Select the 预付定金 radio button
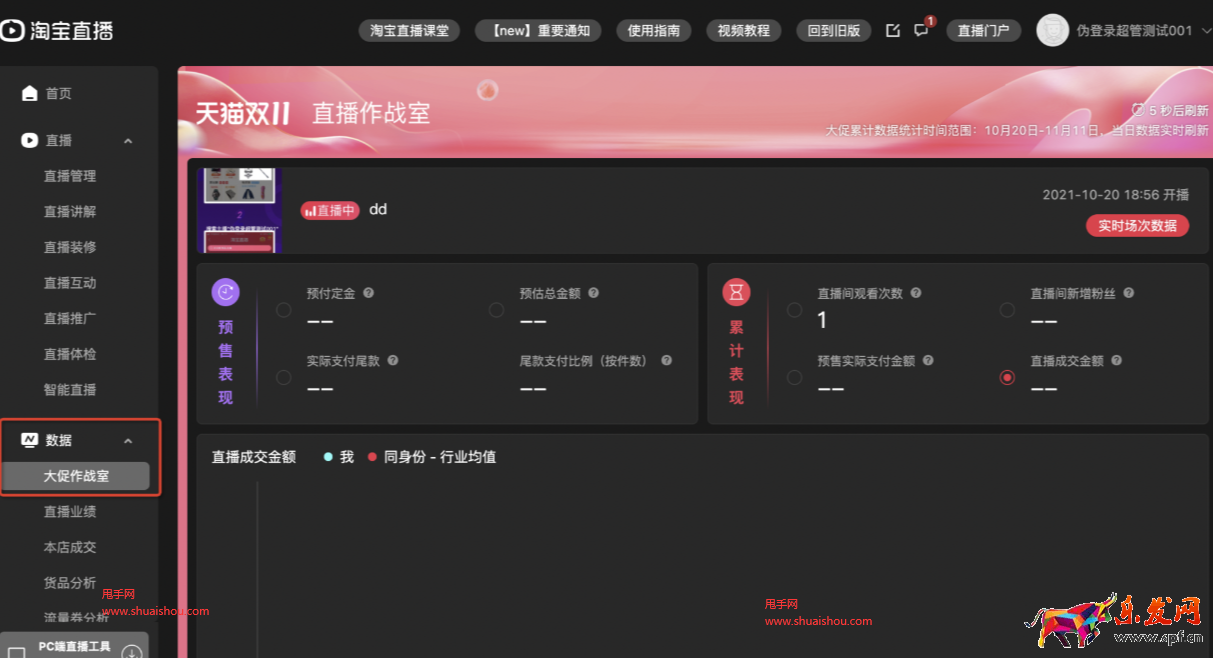 coord(284,310)
